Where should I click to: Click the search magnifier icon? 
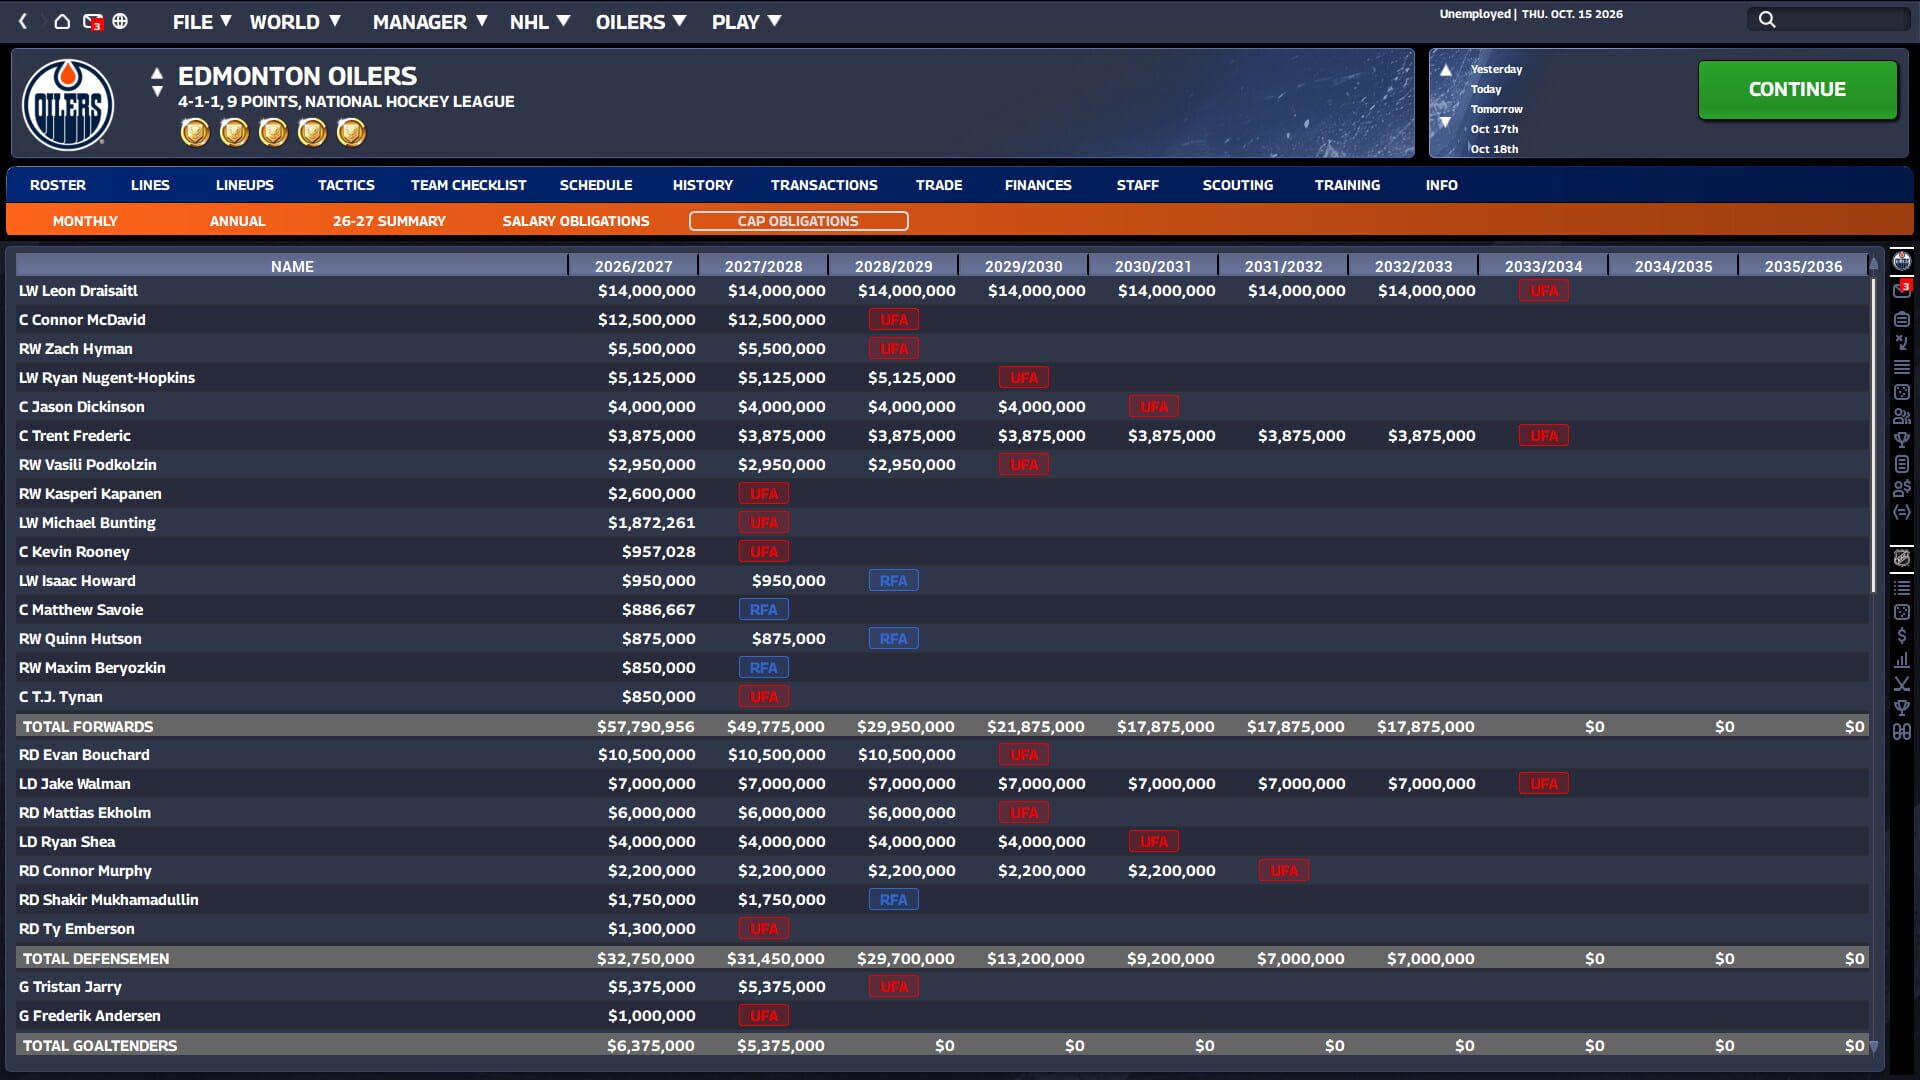click(1767, 19)
